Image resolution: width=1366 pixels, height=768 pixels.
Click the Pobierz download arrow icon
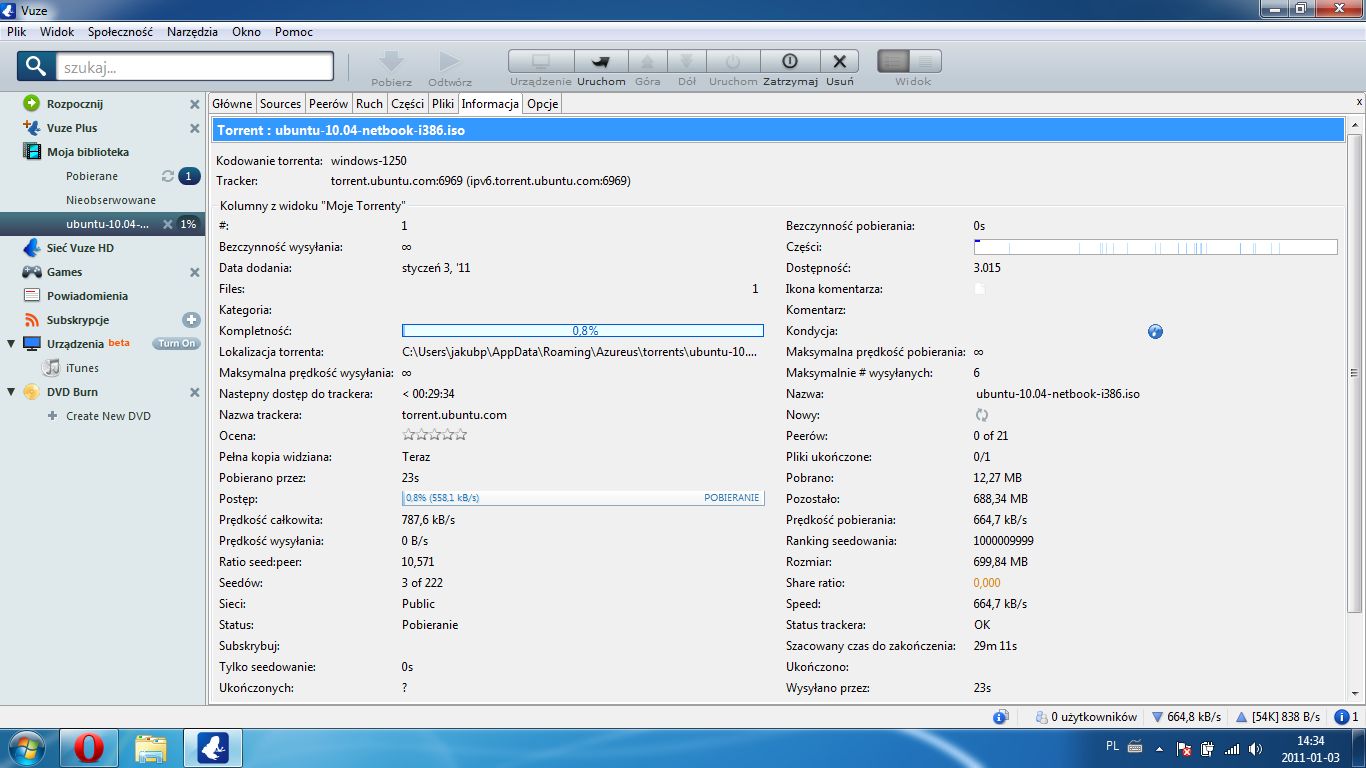pyautogui.click(x=391, y=62)
